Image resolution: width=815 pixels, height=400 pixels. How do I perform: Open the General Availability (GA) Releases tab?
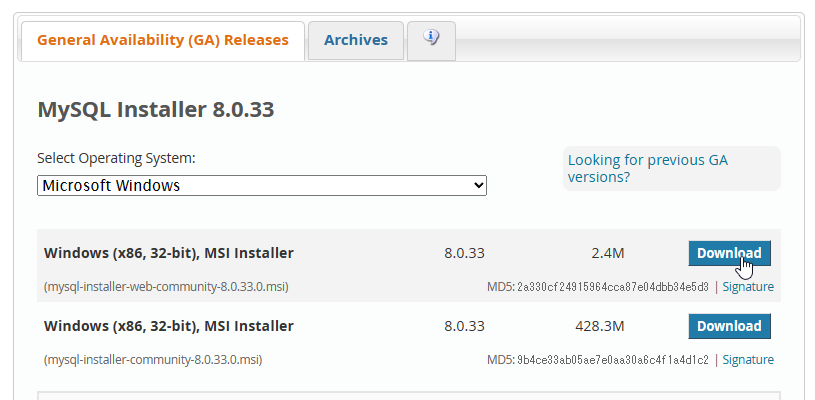tap(163, 41)
